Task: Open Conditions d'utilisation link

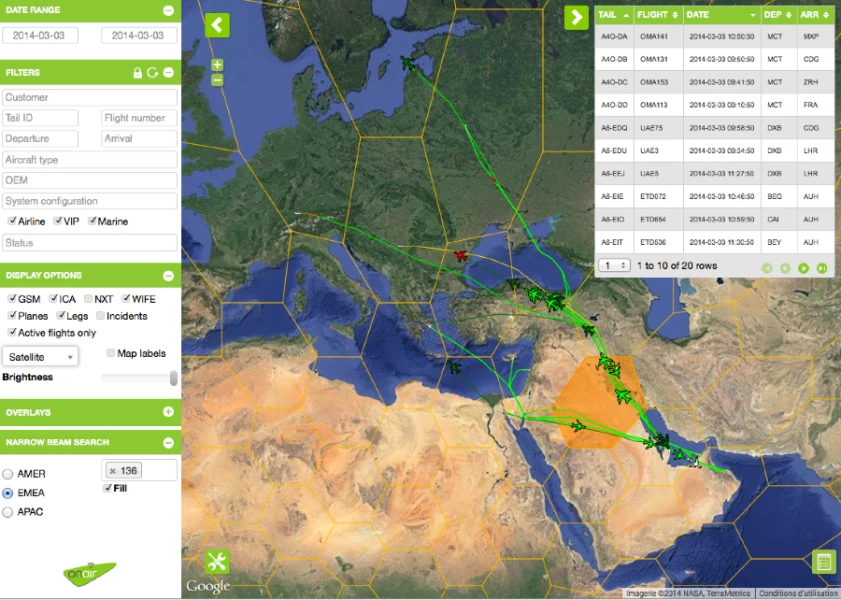Action: click(797, 593)
